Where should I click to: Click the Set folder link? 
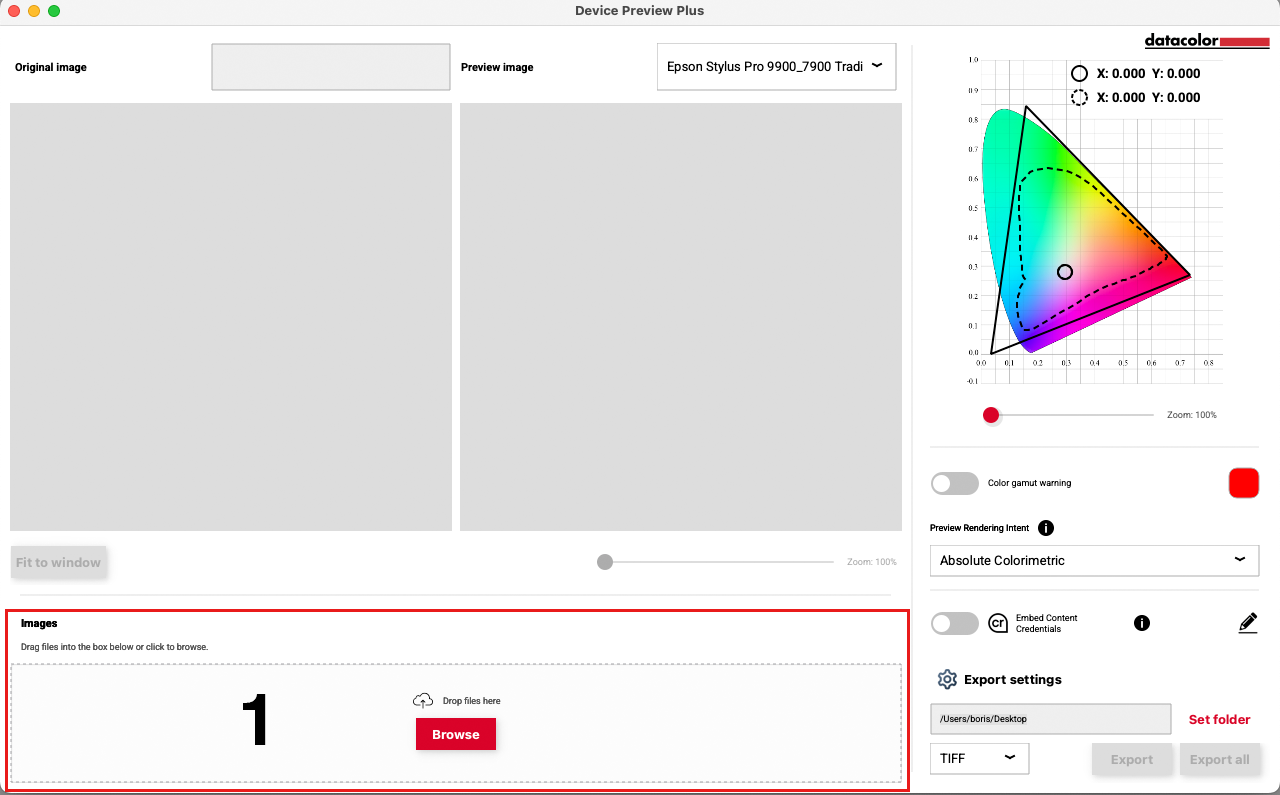click(x=1219, y=719)
